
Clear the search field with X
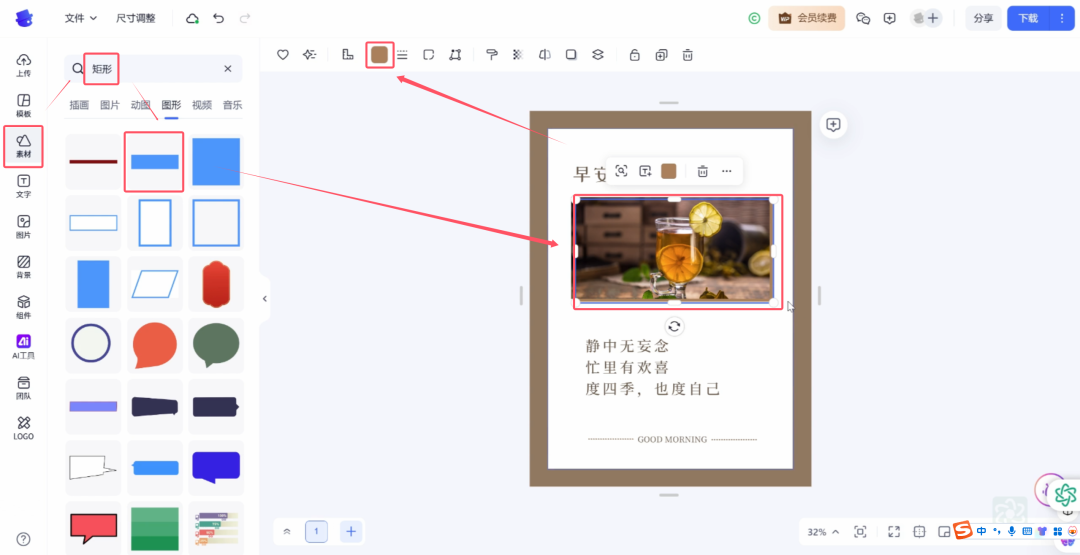(x=228, y=69)
